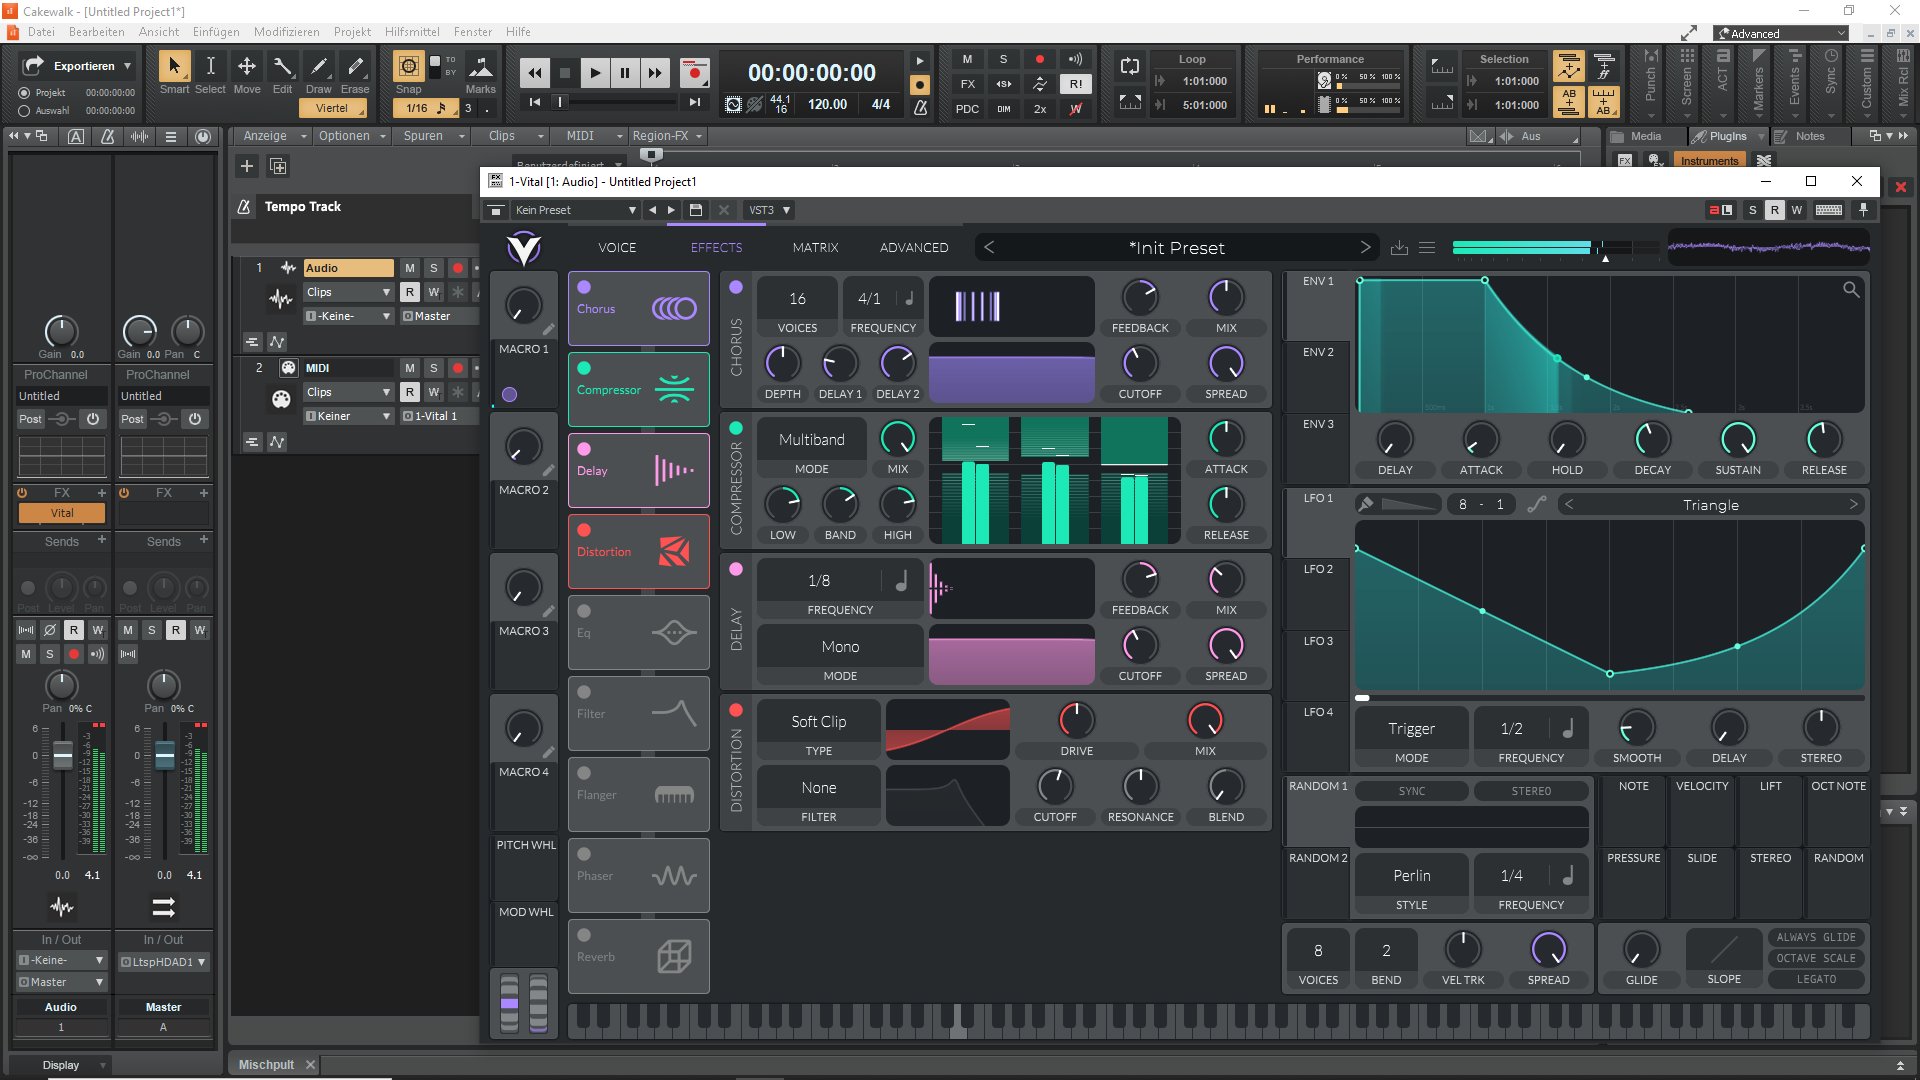Select the Erase tool
The height and width of the screenshot is (1080, 1920).
point(355,68)
